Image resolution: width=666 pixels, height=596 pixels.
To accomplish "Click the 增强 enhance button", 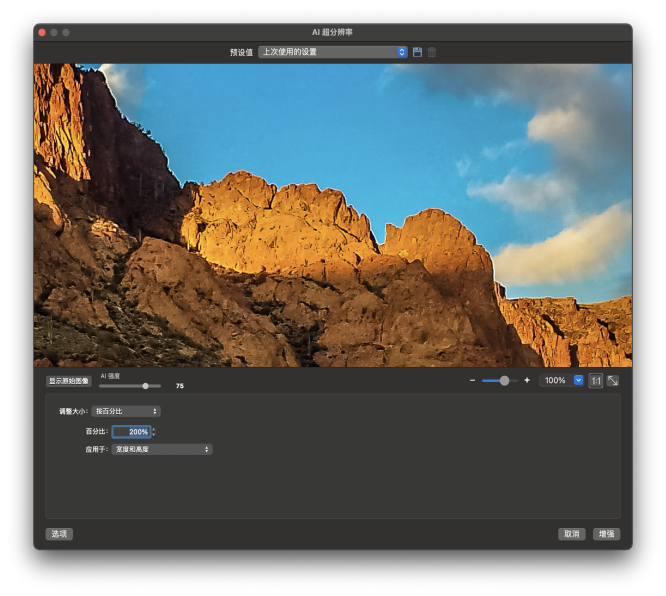I will point(606,534).
